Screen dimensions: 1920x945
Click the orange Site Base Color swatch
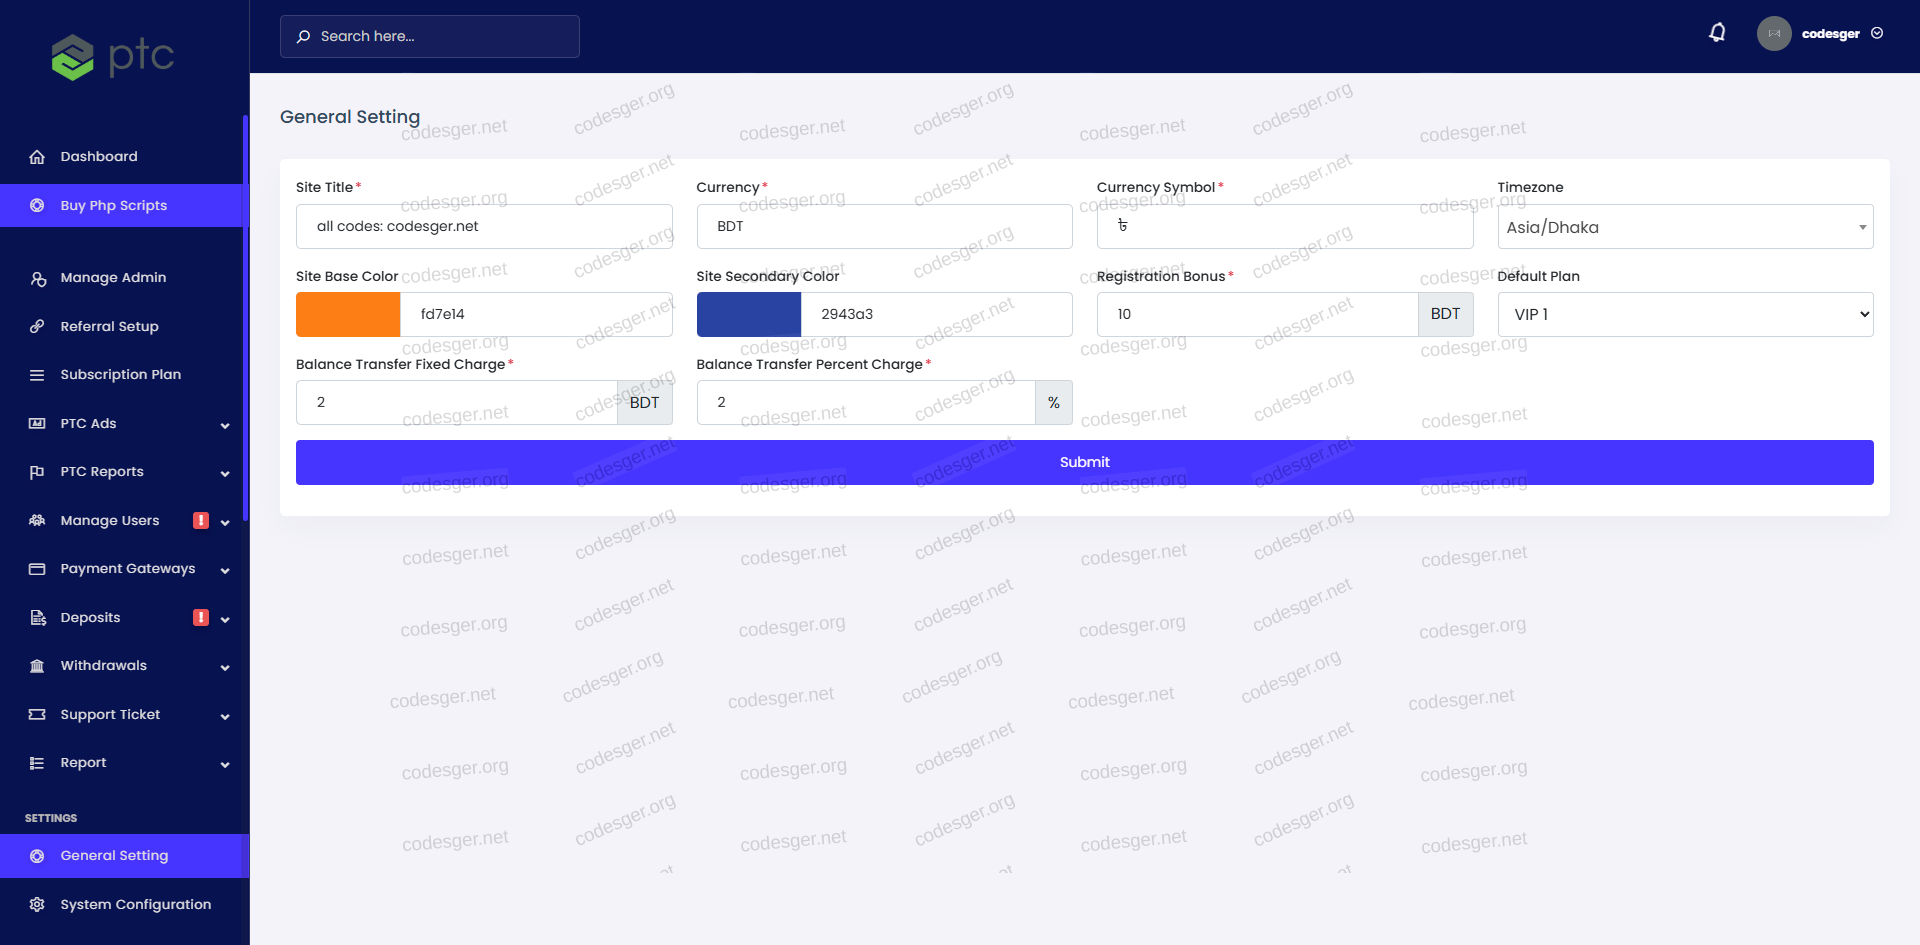[348, 315]
